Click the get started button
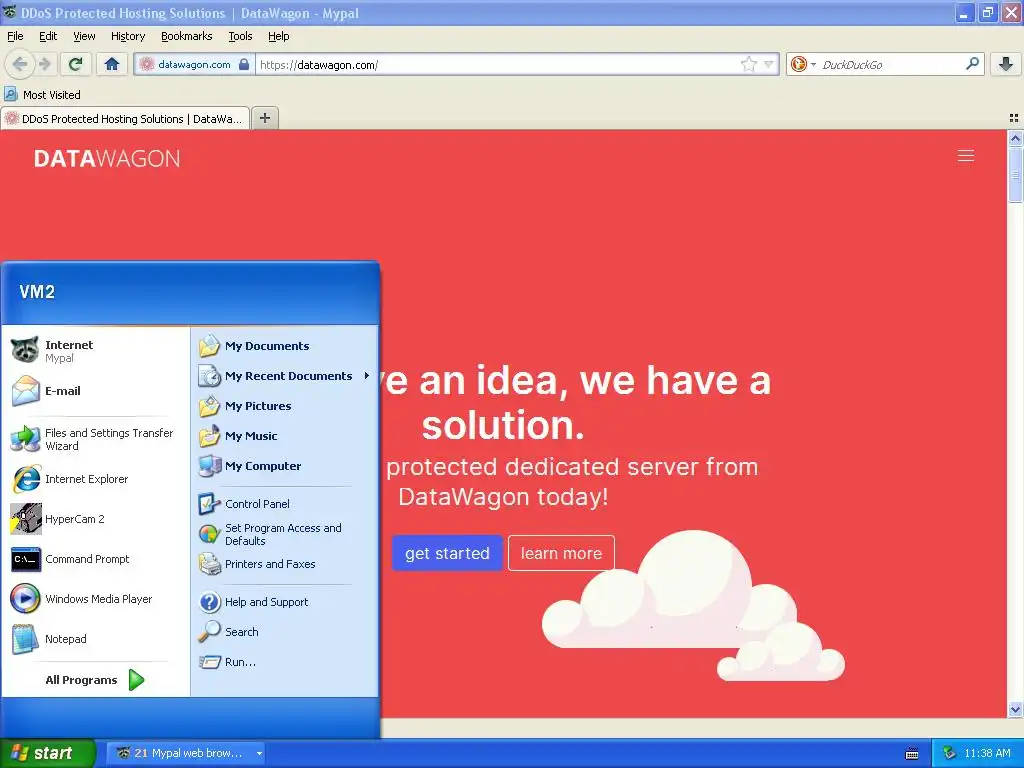The image size is (1024, 768). [447, 553]
